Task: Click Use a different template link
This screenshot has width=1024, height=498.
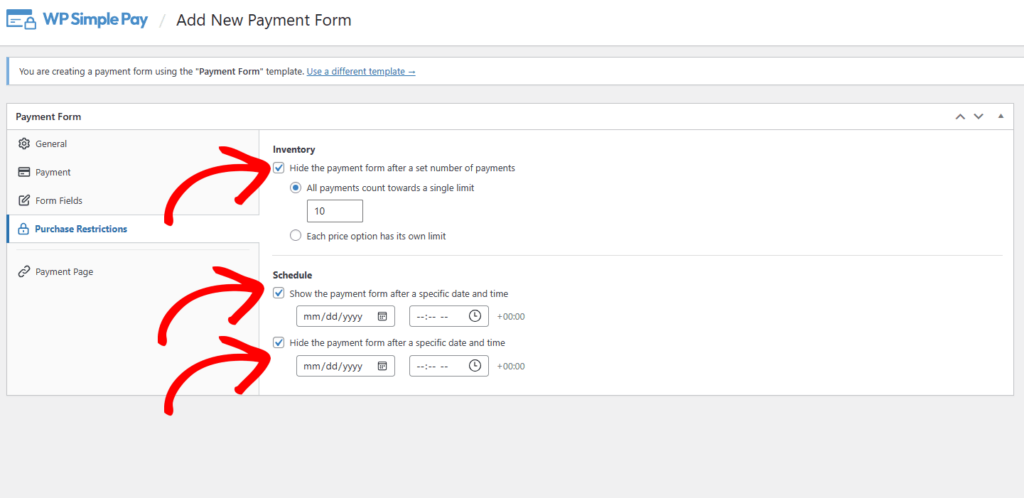Action: click(x=361, y=72)
